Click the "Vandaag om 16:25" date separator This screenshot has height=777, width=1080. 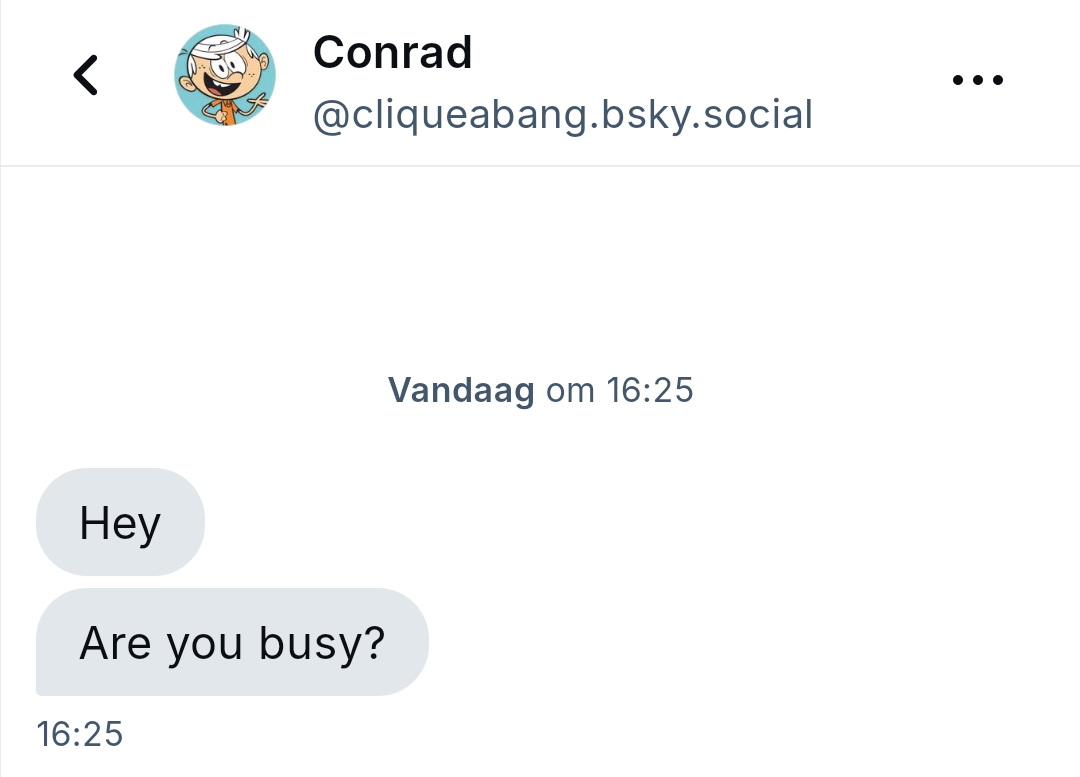[x=540, y=390]
